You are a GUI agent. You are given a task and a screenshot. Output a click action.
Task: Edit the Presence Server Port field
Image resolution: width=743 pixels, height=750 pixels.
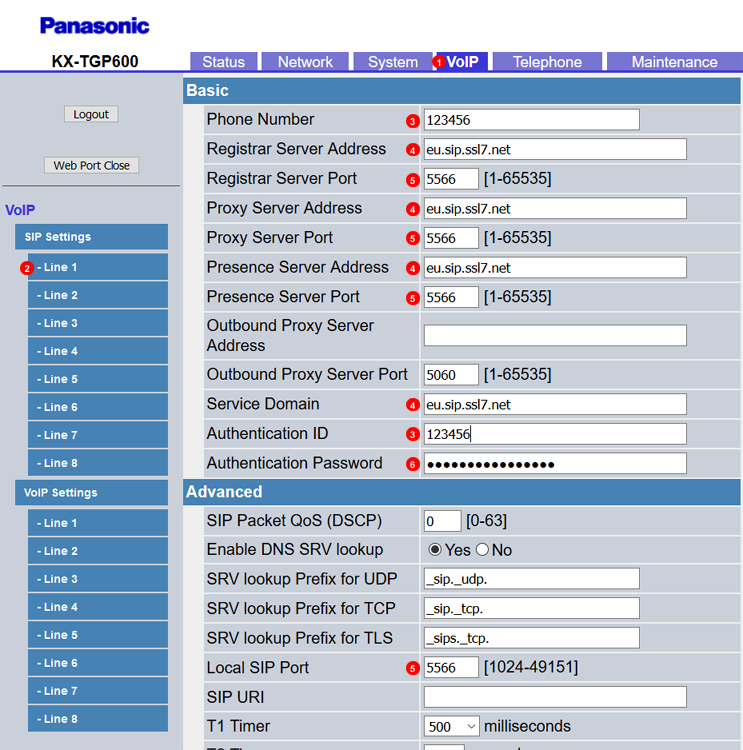click(x=451, y=297)
